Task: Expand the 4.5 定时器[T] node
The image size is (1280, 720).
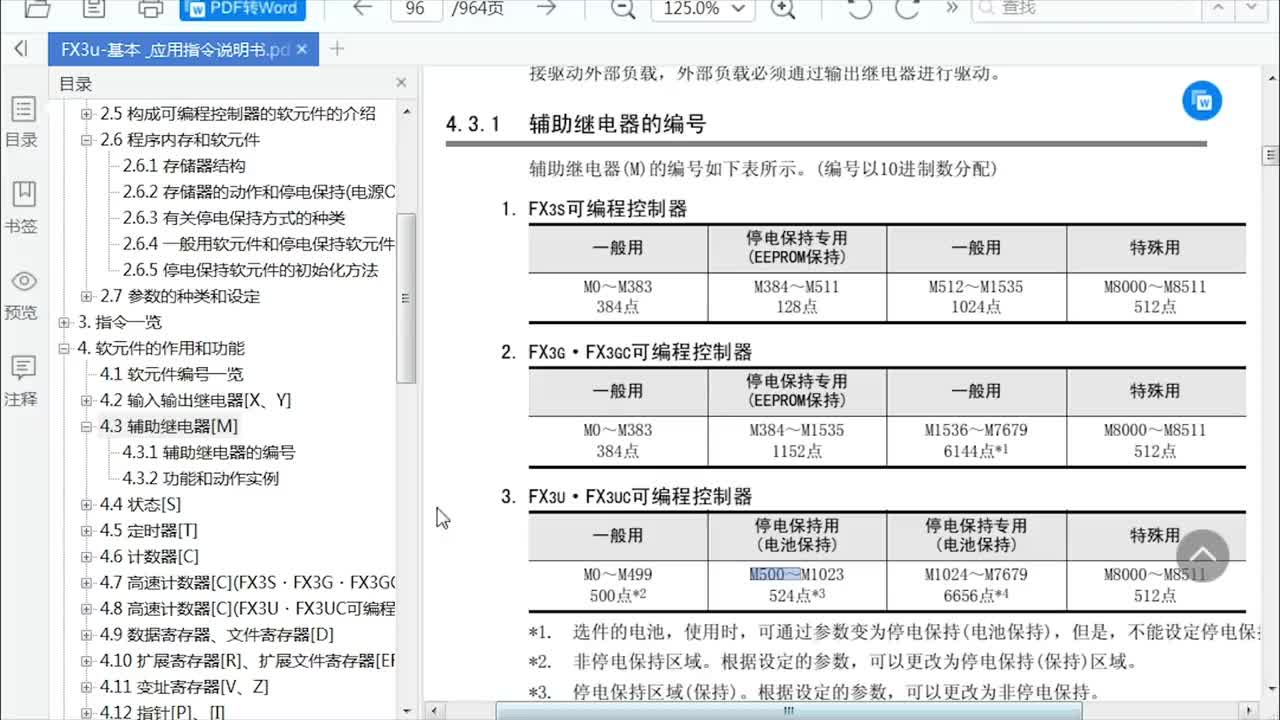Action: click(86, 530)
